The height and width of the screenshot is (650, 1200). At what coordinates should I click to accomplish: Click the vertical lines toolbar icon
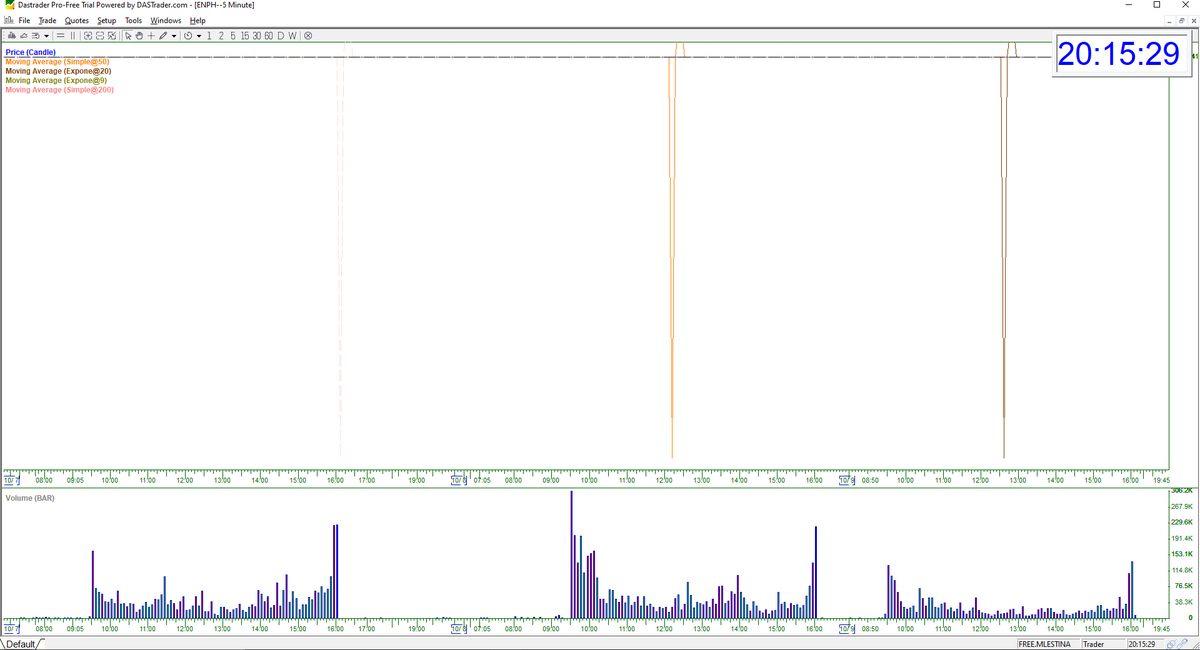tap(73, 36)
